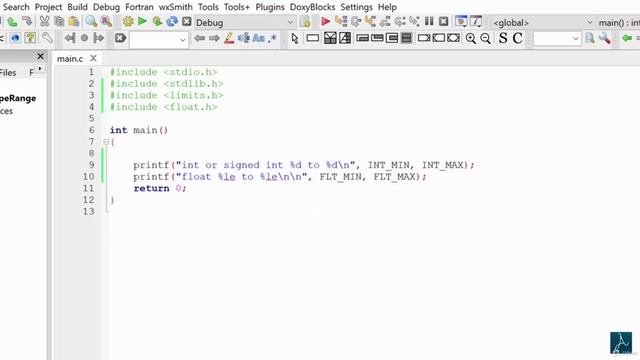The width and height of the screenshot is (640, 360).
Task: Click the panel tabs scroll arrow
Action: (40, 69)
